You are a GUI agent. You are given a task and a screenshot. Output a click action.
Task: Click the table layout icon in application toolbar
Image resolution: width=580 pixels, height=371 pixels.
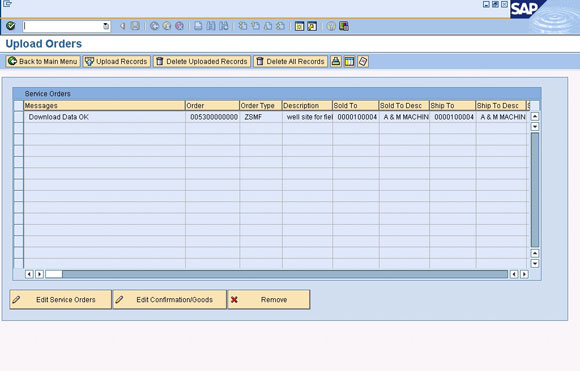(x=349, y=61)
